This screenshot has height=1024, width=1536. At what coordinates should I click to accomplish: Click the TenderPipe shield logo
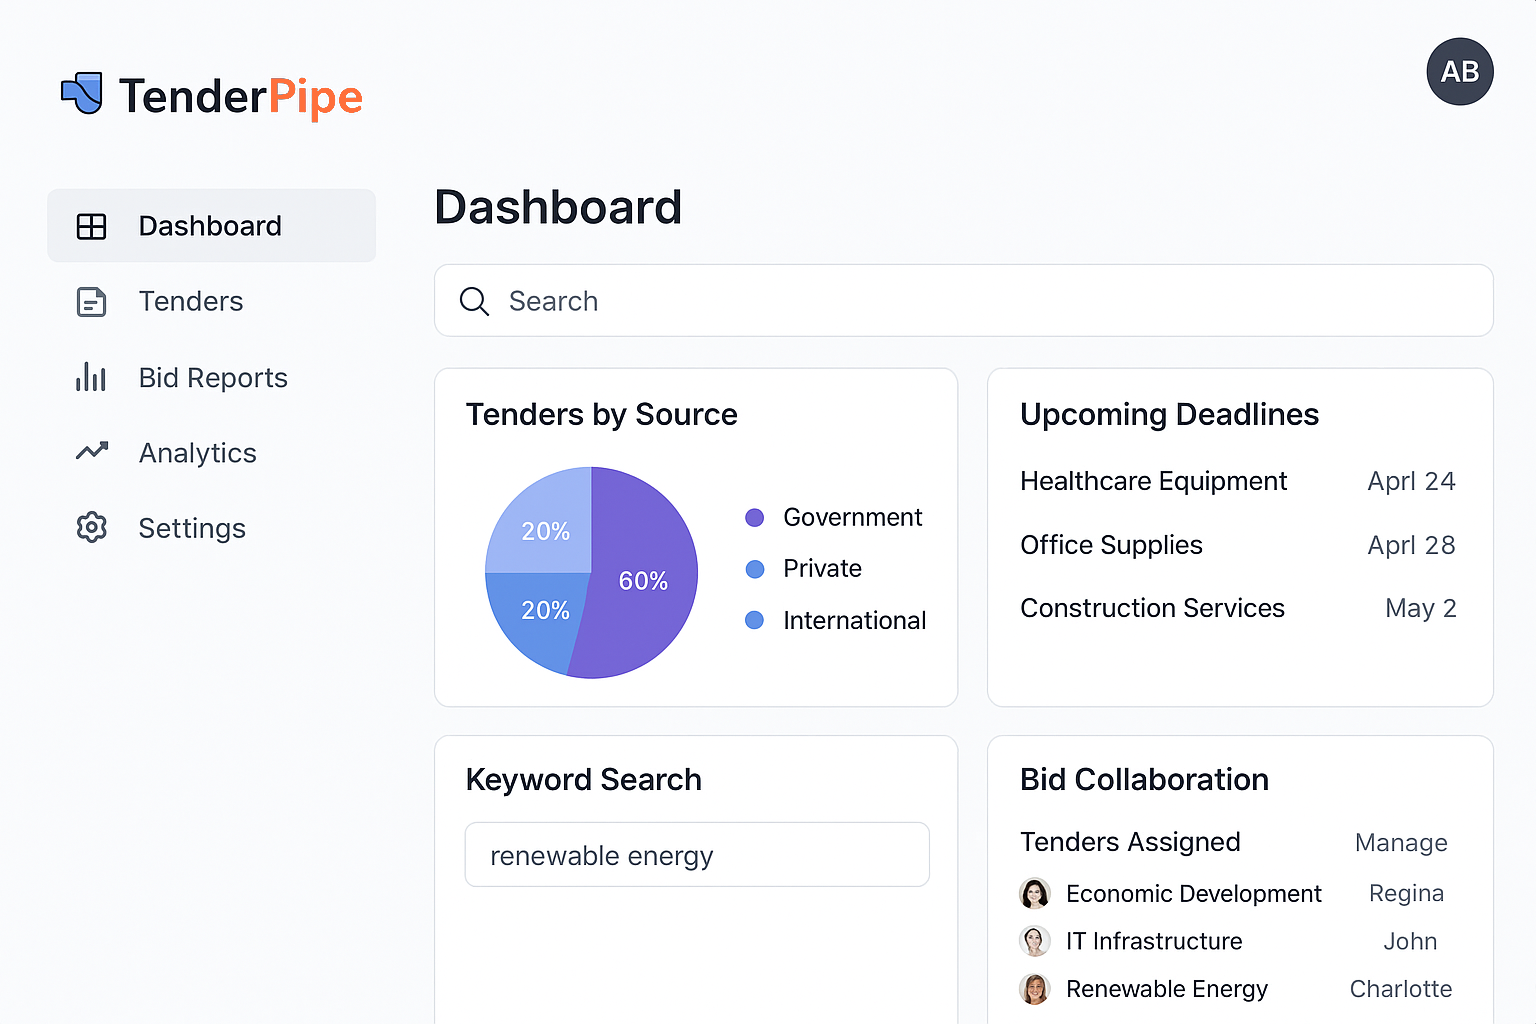[83, 94]
